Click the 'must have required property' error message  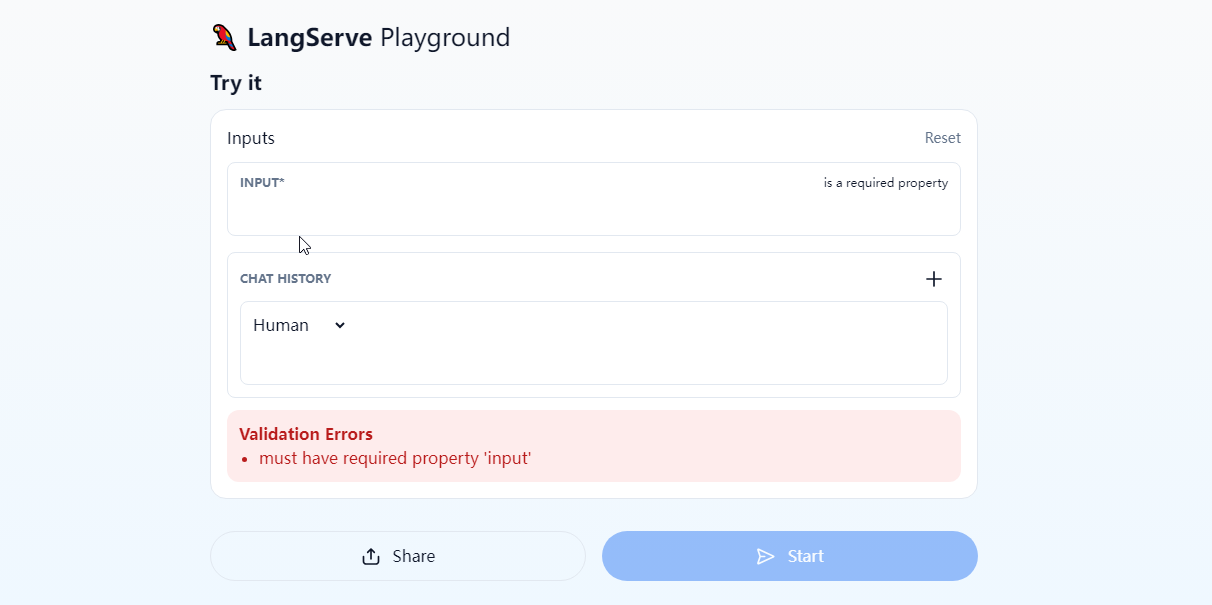point(395,457)
